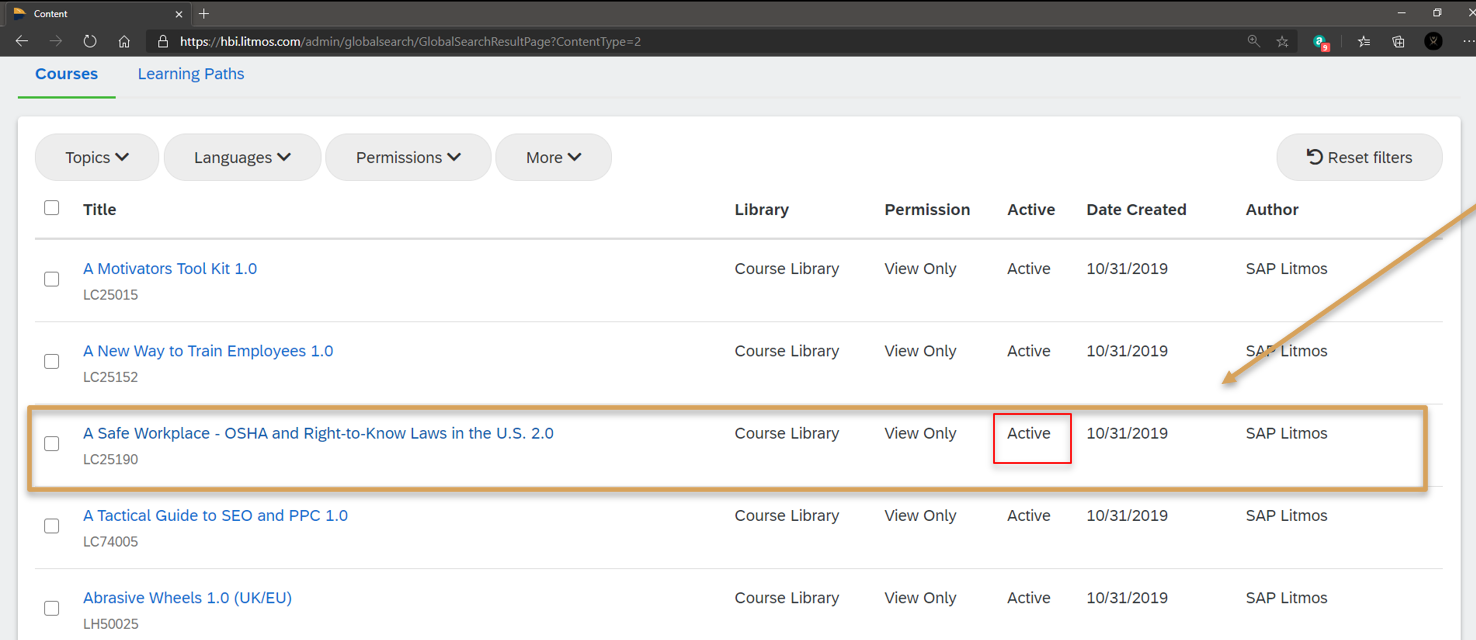Open a new browser tab with plus
This screenshot has height=640, width=1476.
click(204, 13)
